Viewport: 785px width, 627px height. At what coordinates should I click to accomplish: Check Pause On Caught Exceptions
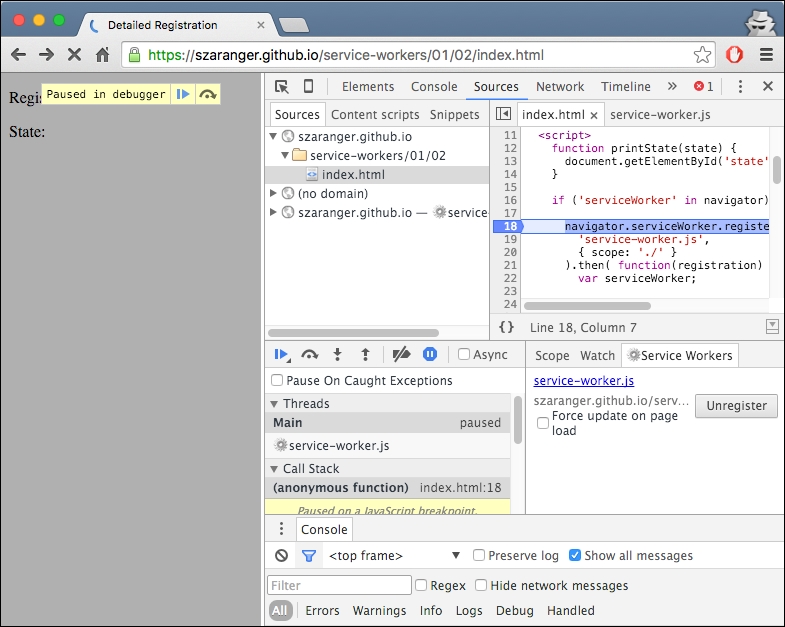277,381
